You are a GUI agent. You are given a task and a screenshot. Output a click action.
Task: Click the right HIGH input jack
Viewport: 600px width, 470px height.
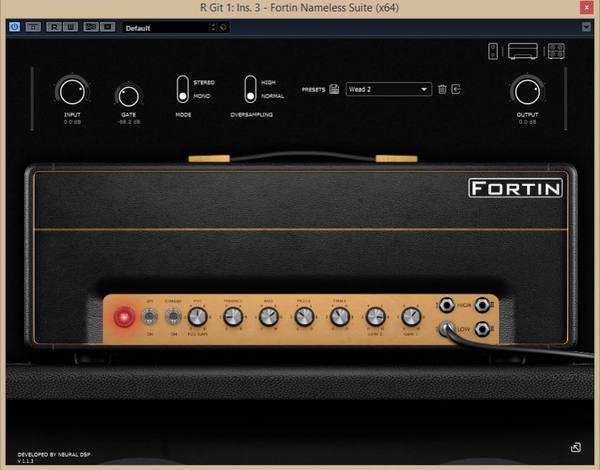[482, 305]
